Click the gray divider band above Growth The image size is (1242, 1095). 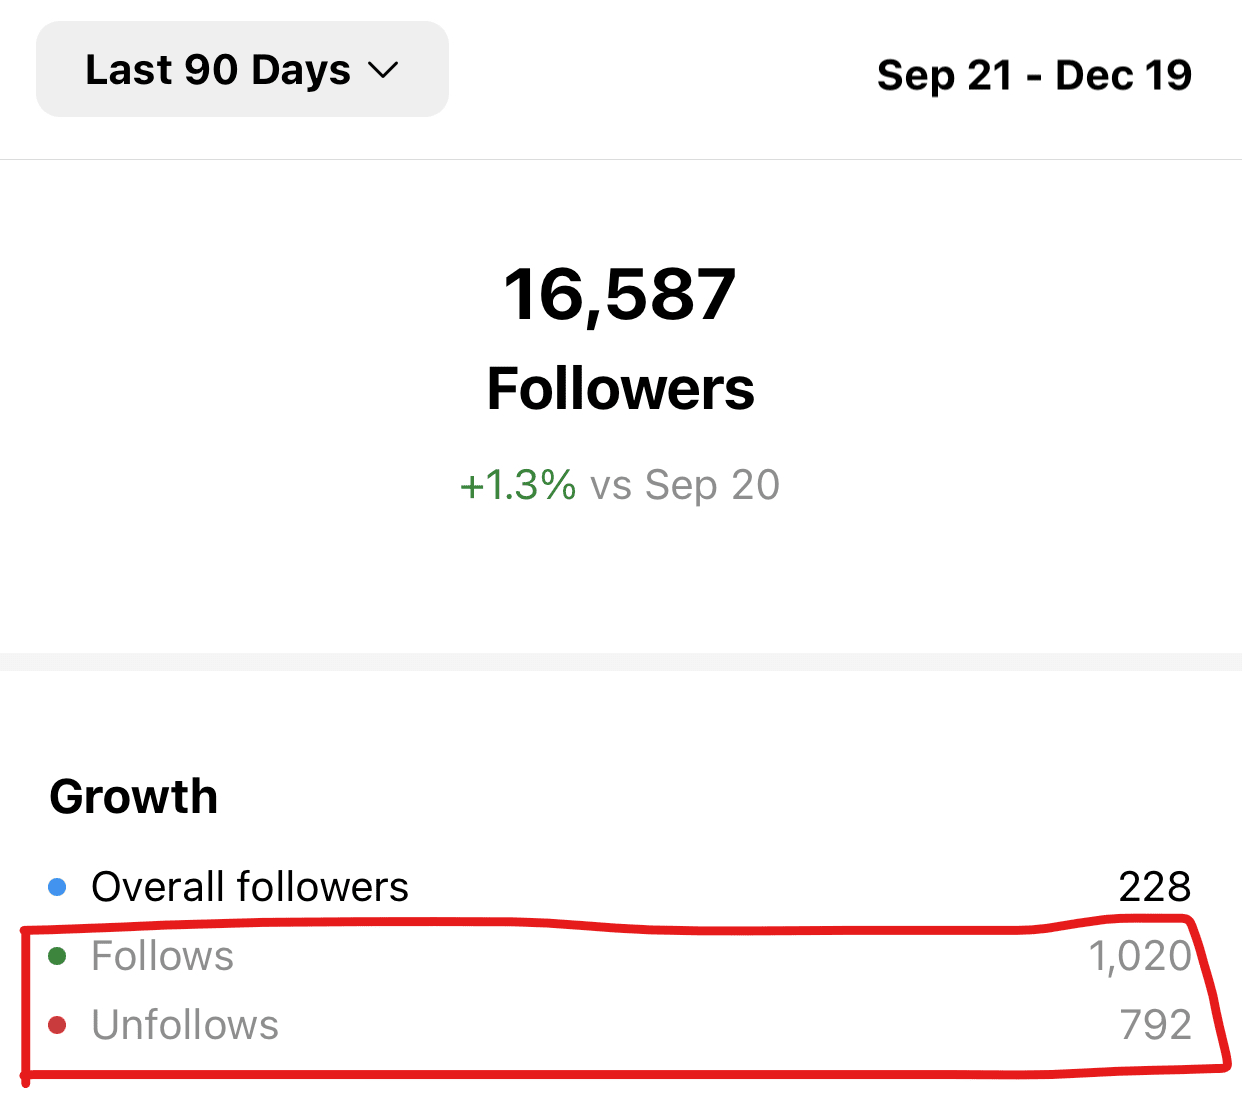(620, 662)
